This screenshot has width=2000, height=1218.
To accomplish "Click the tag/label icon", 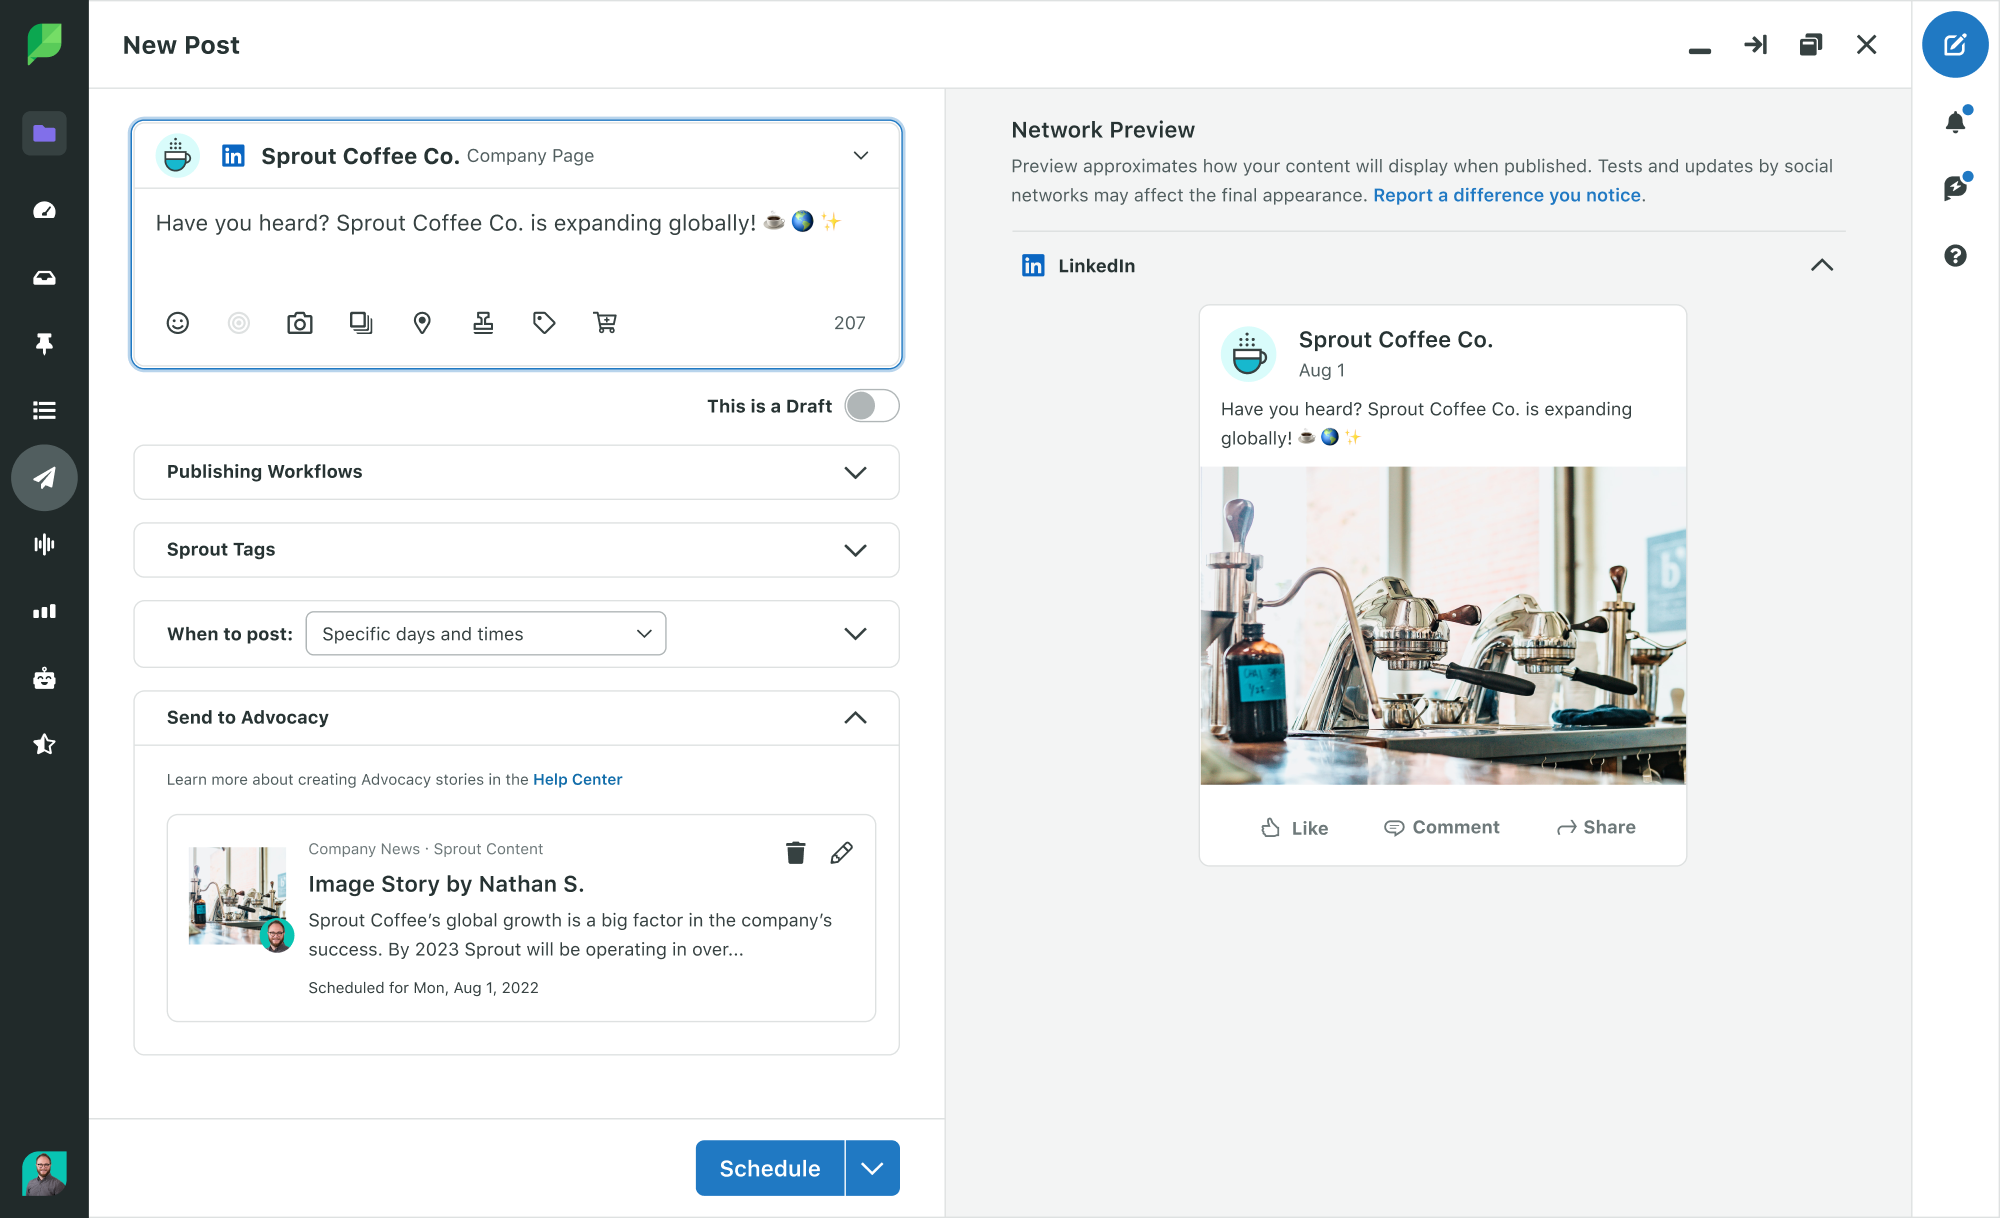I will point(544,323).
